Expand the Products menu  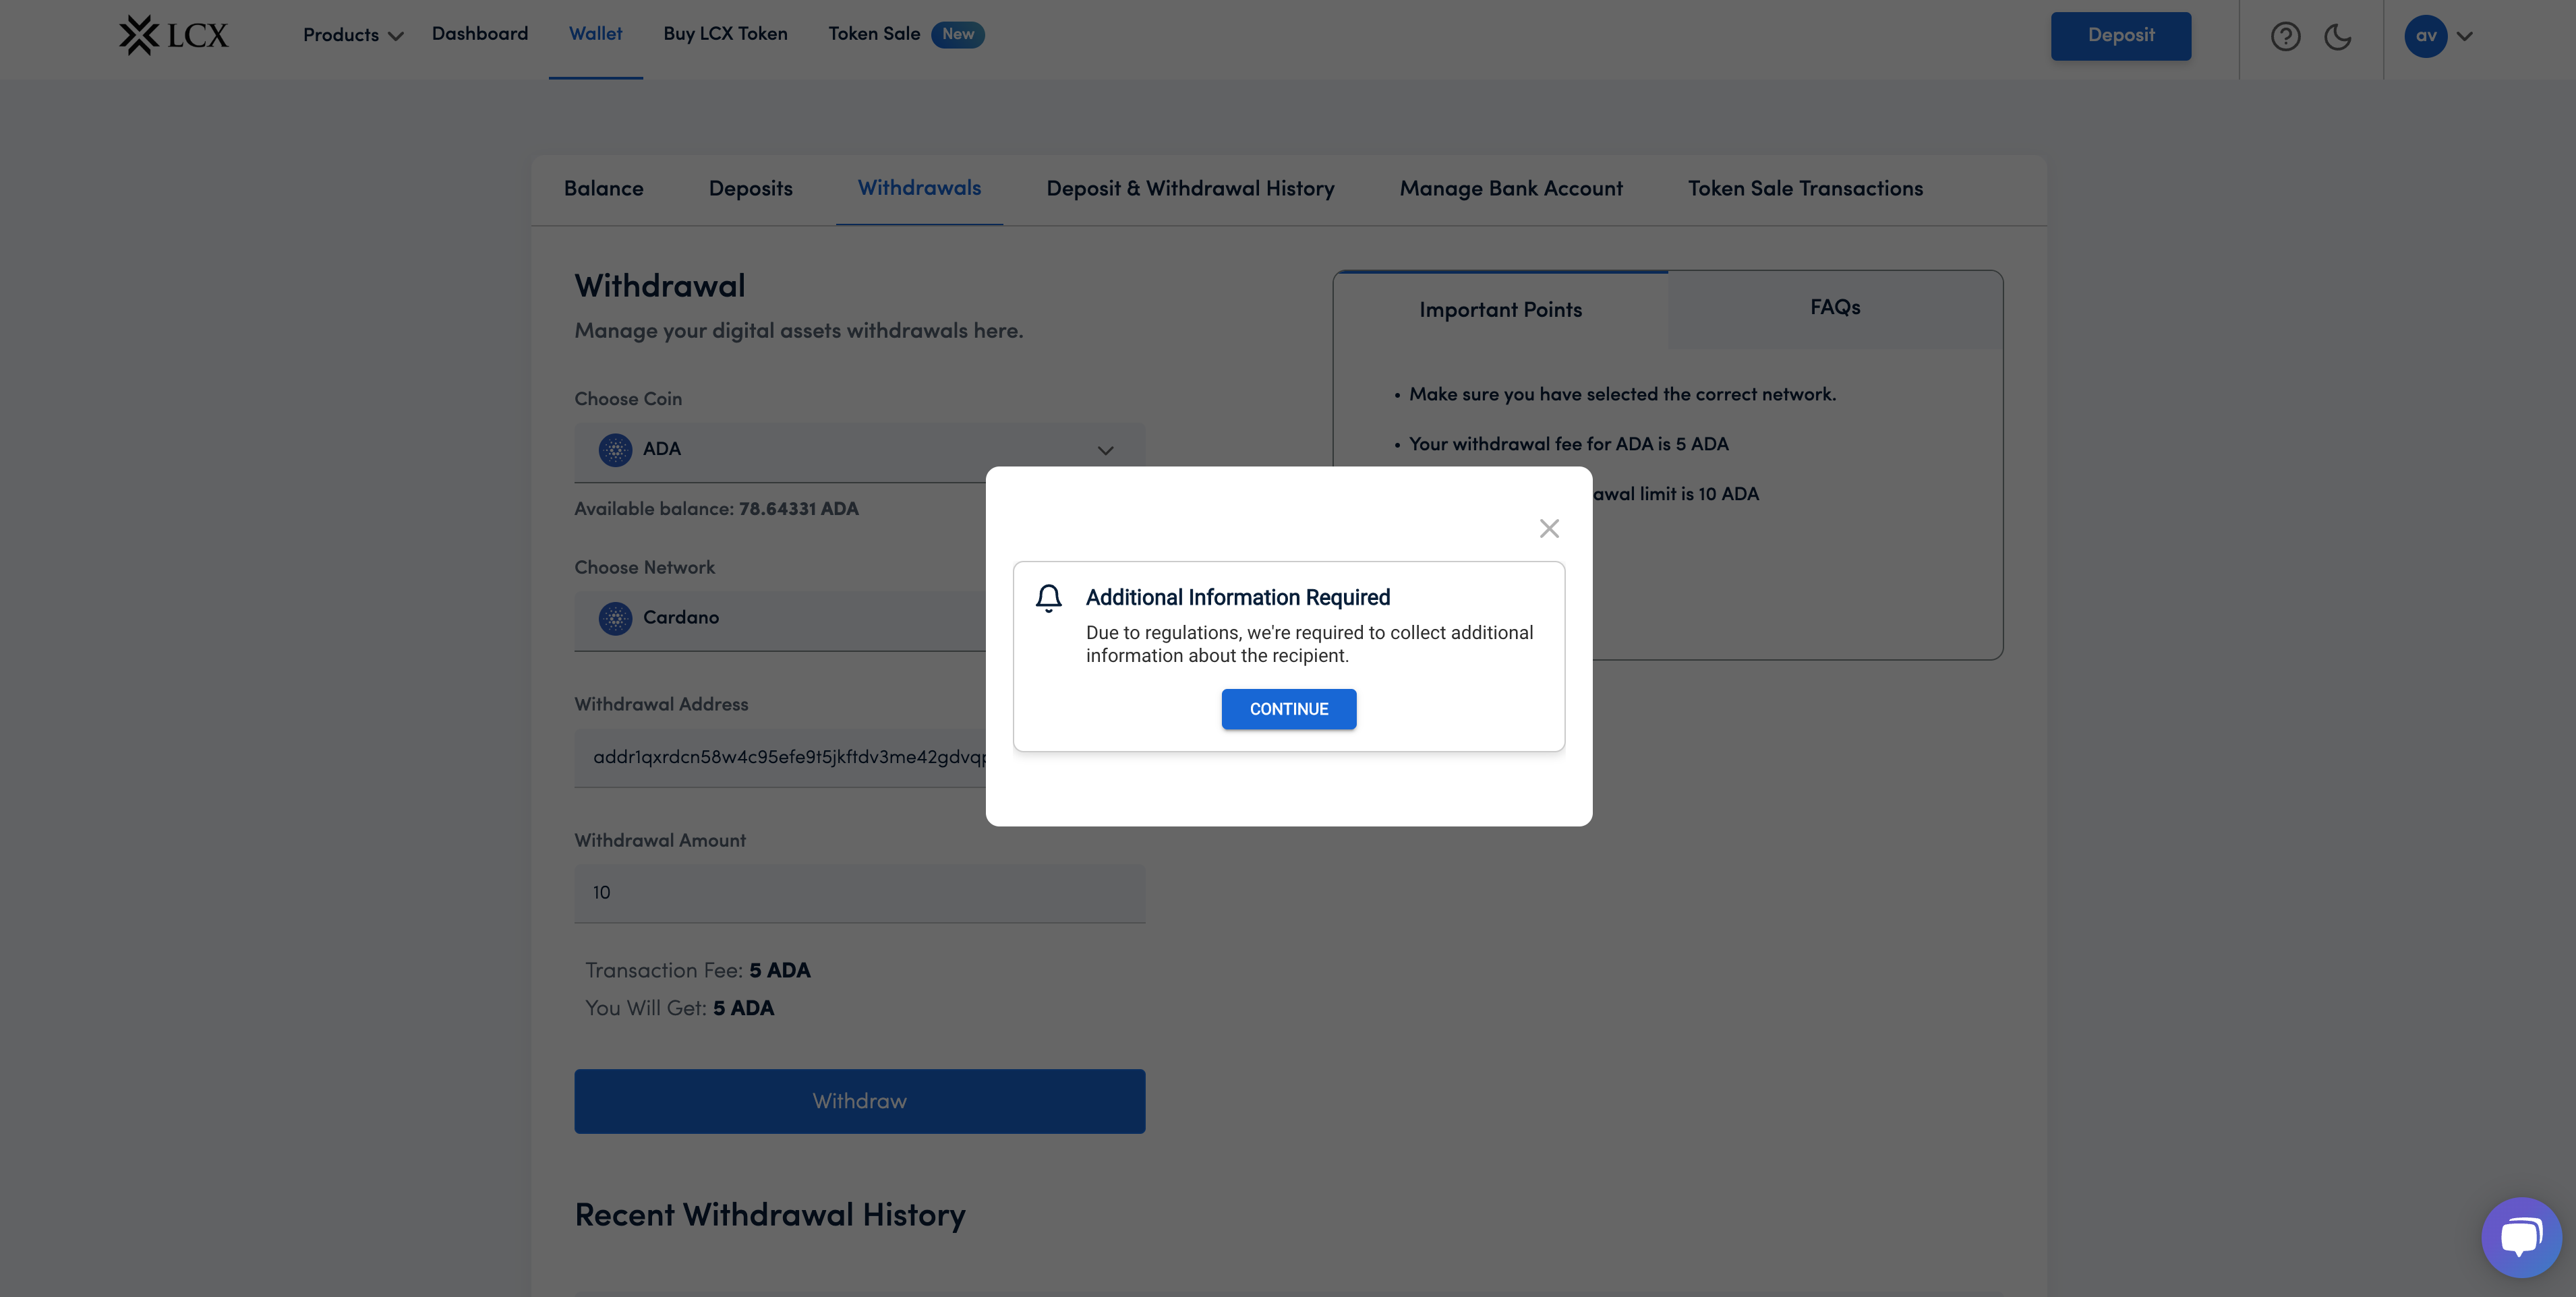(x=353, y=35)
